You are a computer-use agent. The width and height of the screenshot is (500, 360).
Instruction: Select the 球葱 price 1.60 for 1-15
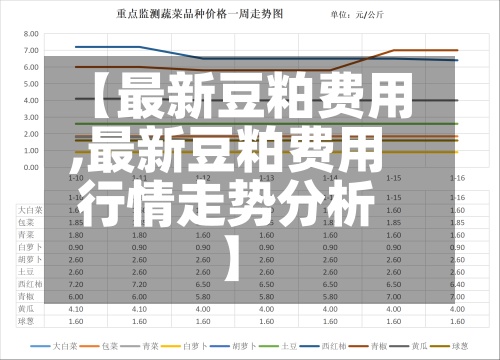(393, 321)
